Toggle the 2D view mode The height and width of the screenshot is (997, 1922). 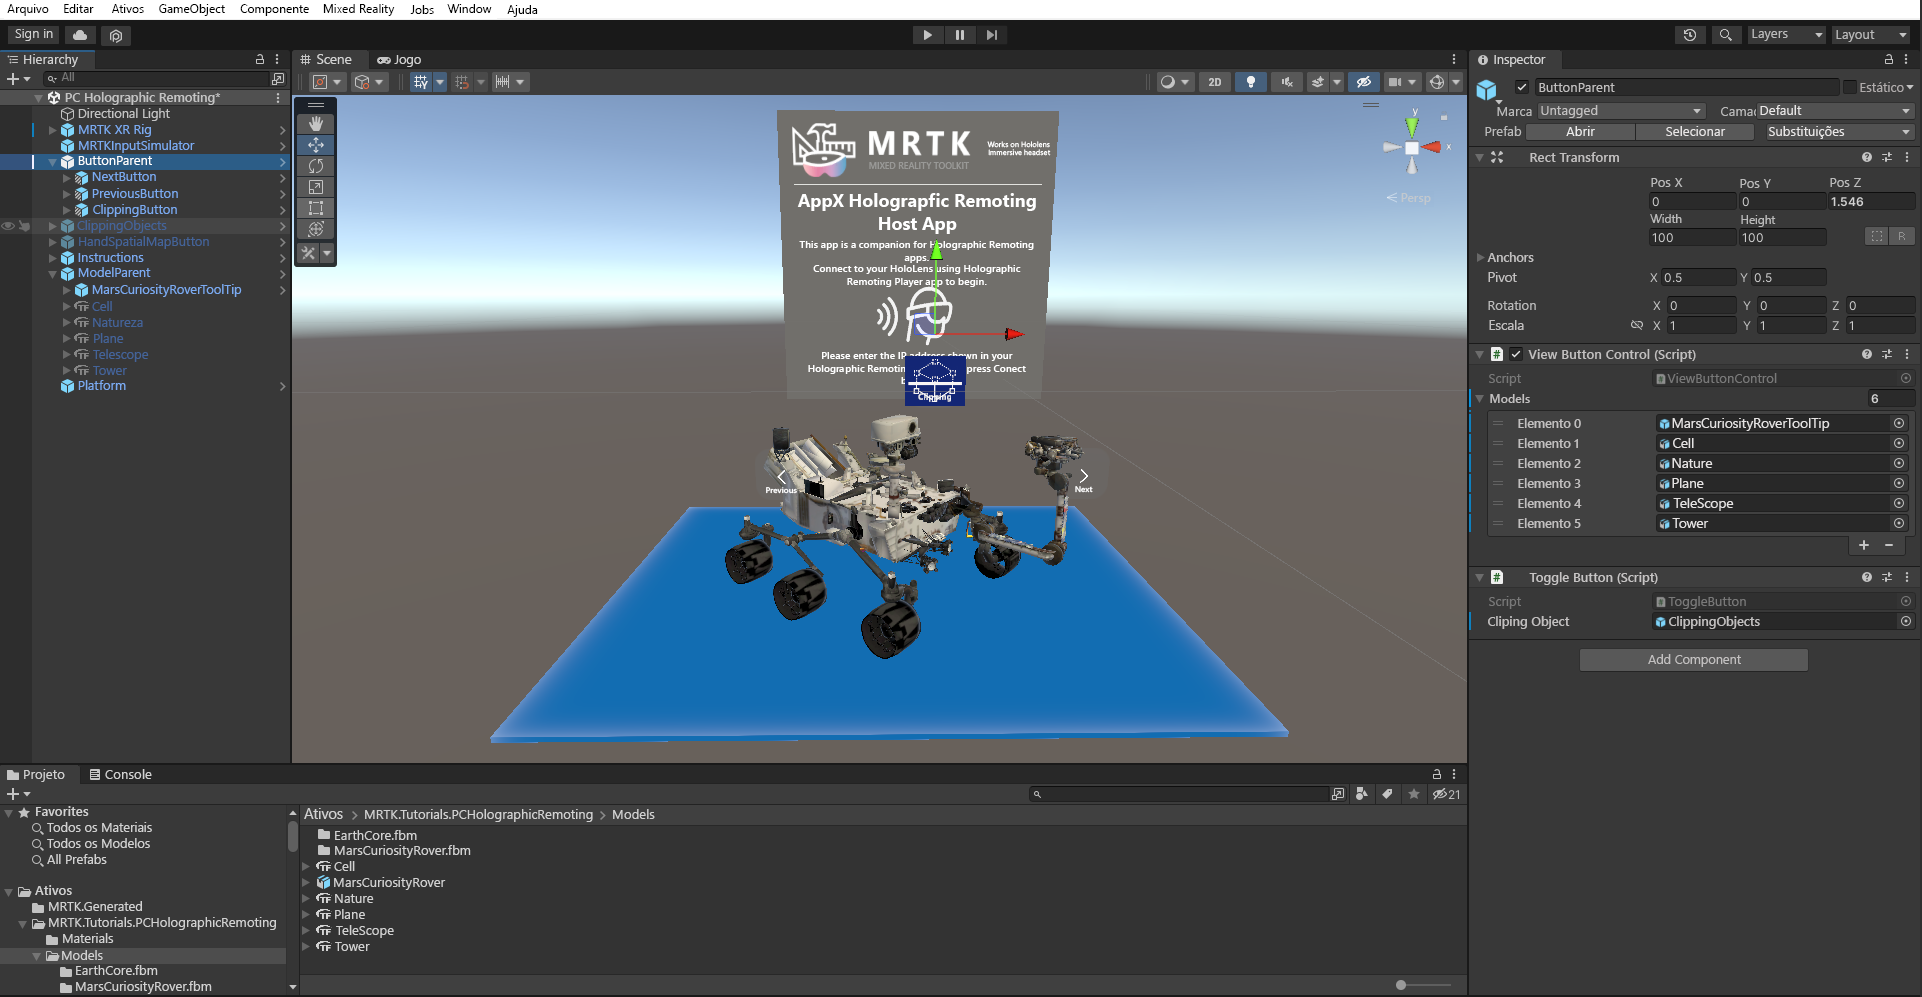click(1214, 82)
